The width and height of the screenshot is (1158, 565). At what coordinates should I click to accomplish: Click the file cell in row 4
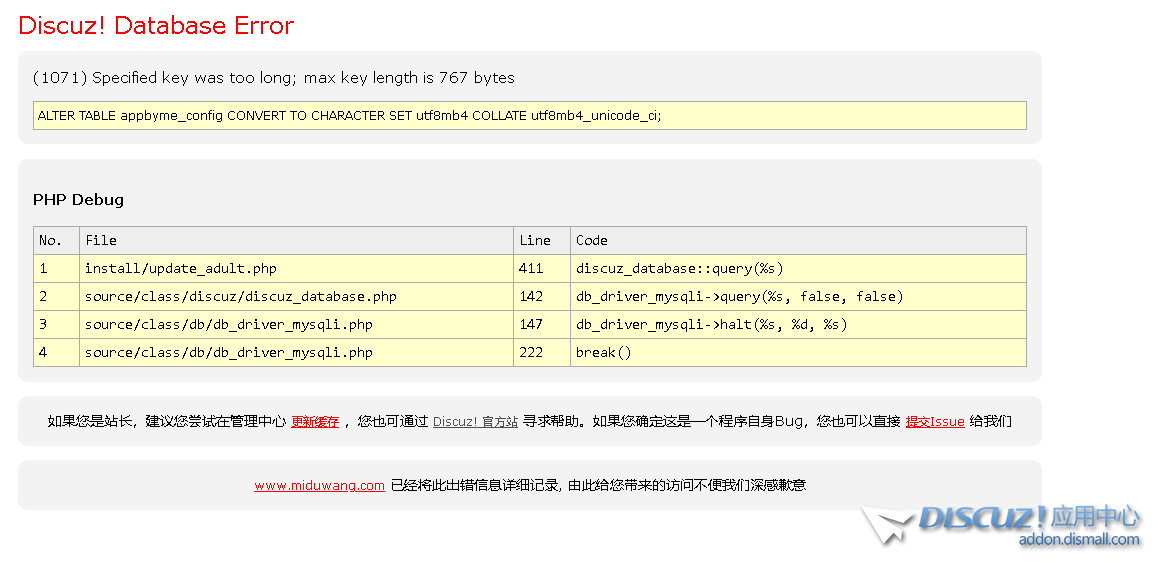click(296, 353)
